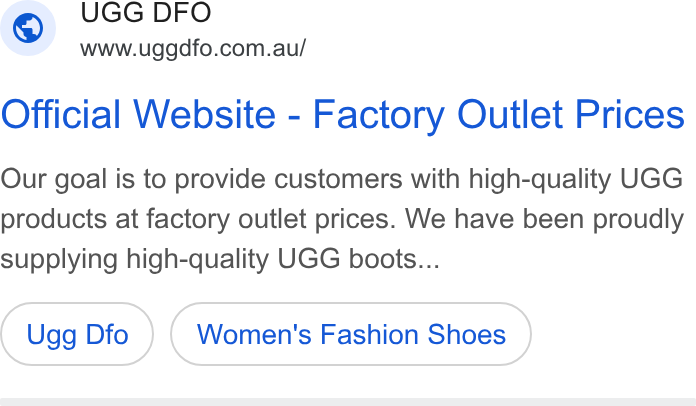Click the words "Official Website" in the blue headline
The width and height of the screenshot is (696, 406).
click(x=138, y=114)
